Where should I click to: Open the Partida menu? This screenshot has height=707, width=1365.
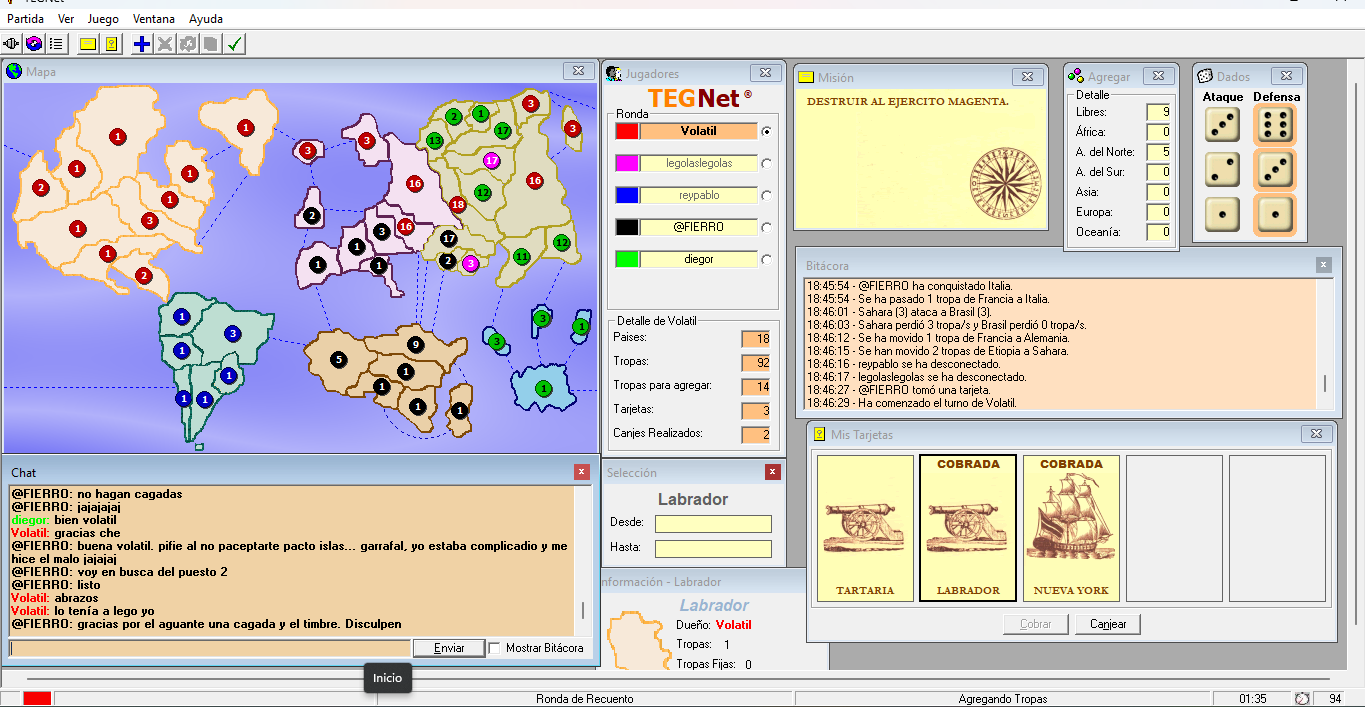click(x=25, y=19)
